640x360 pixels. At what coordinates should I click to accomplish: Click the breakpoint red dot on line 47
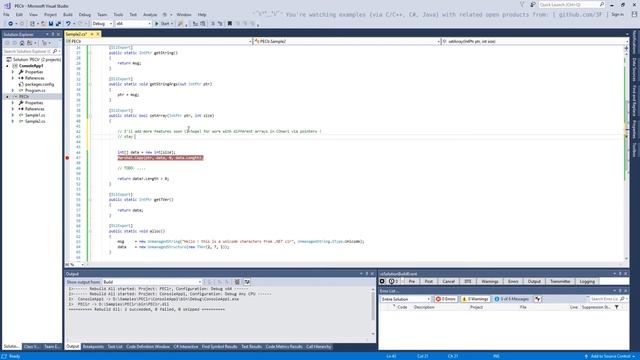click(67, 158)
